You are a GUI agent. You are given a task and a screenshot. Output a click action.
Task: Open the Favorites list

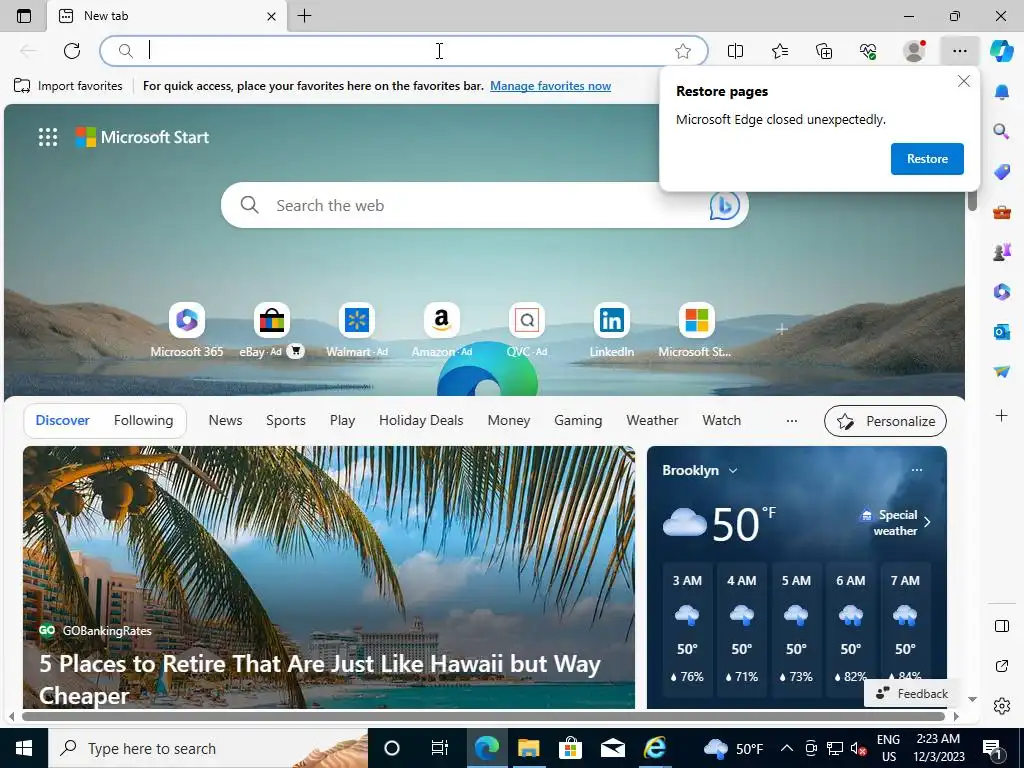click(x=780, y=51)
